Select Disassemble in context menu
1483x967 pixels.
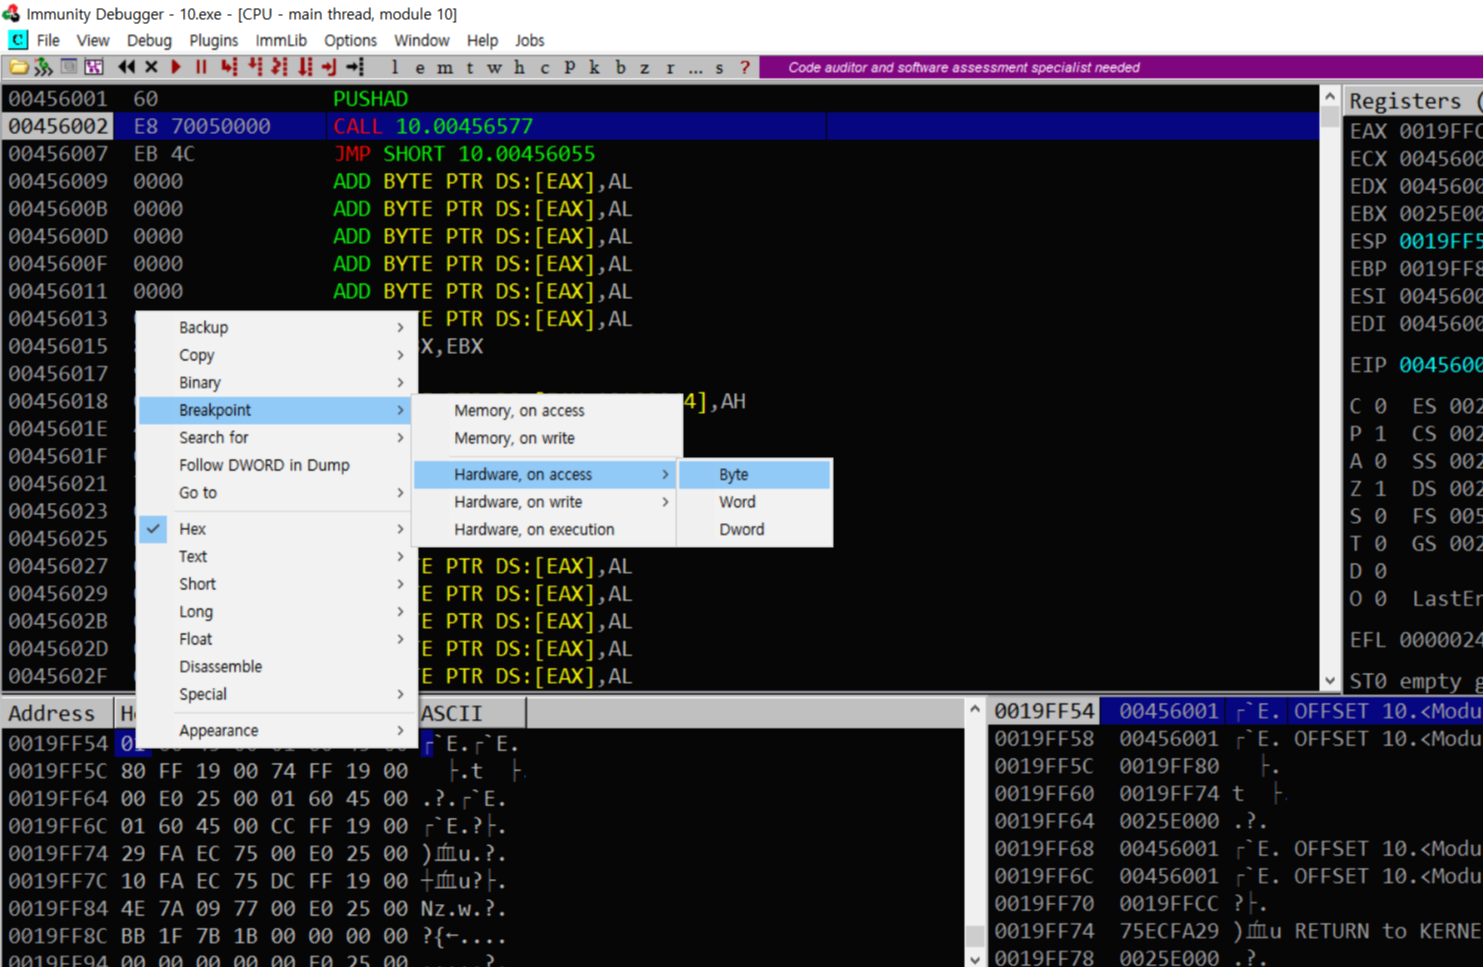point(276,667)
